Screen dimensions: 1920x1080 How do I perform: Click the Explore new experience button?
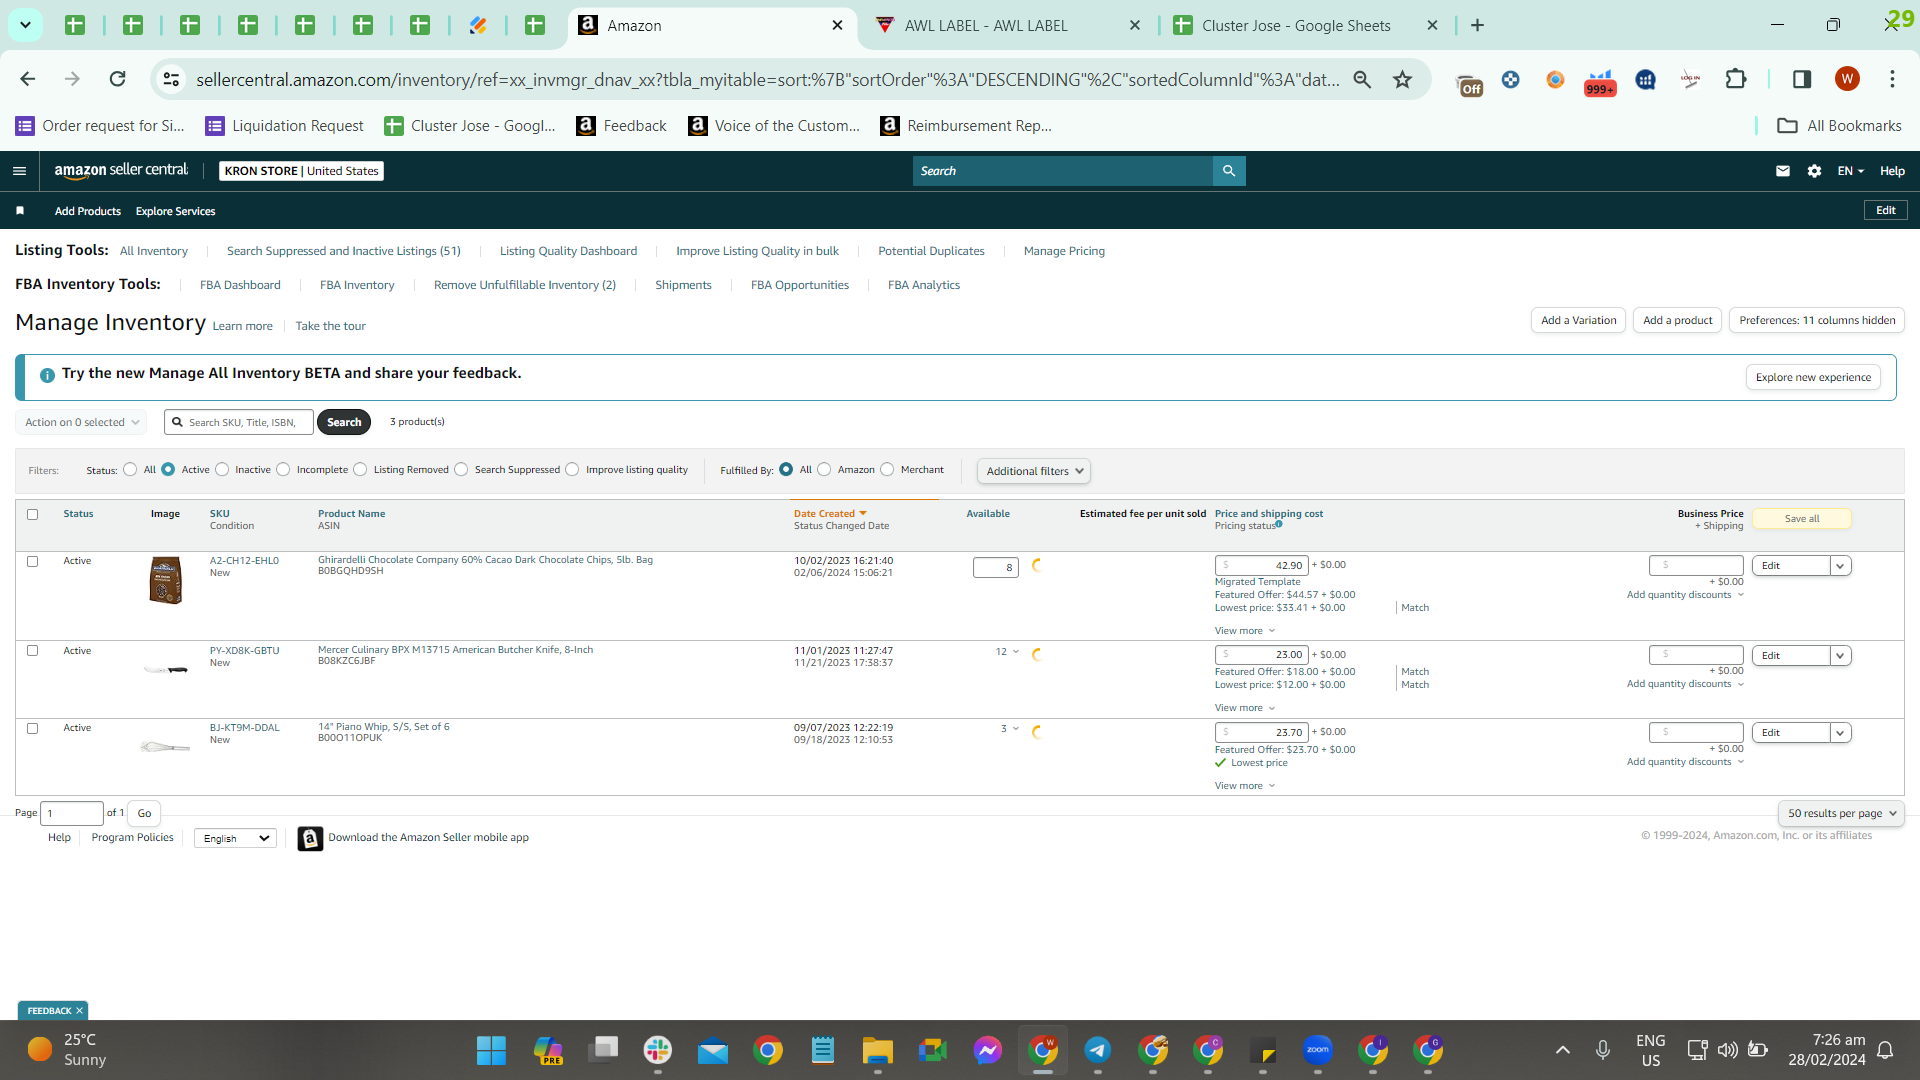click(1813, 377)
